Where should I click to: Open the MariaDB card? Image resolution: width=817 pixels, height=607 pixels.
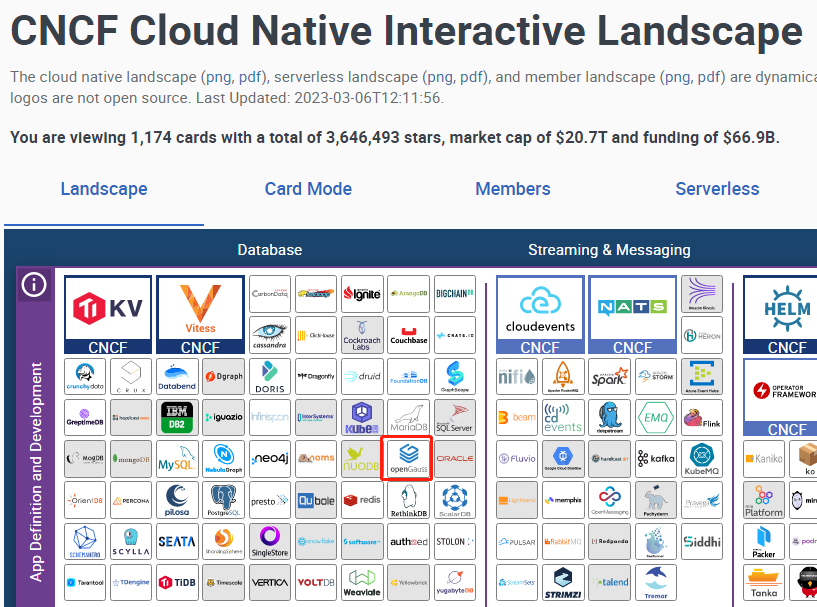[x=408, y=417]
